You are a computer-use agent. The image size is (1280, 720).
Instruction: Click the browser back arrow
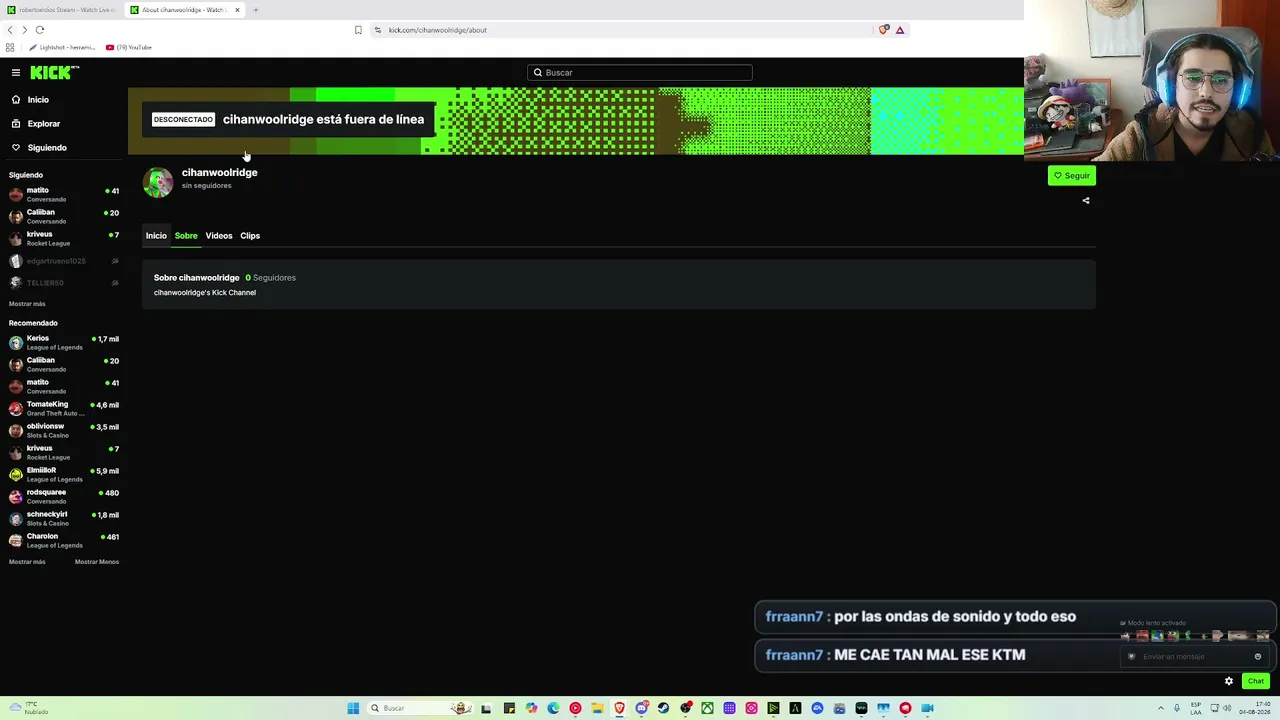tap(10, 30)
